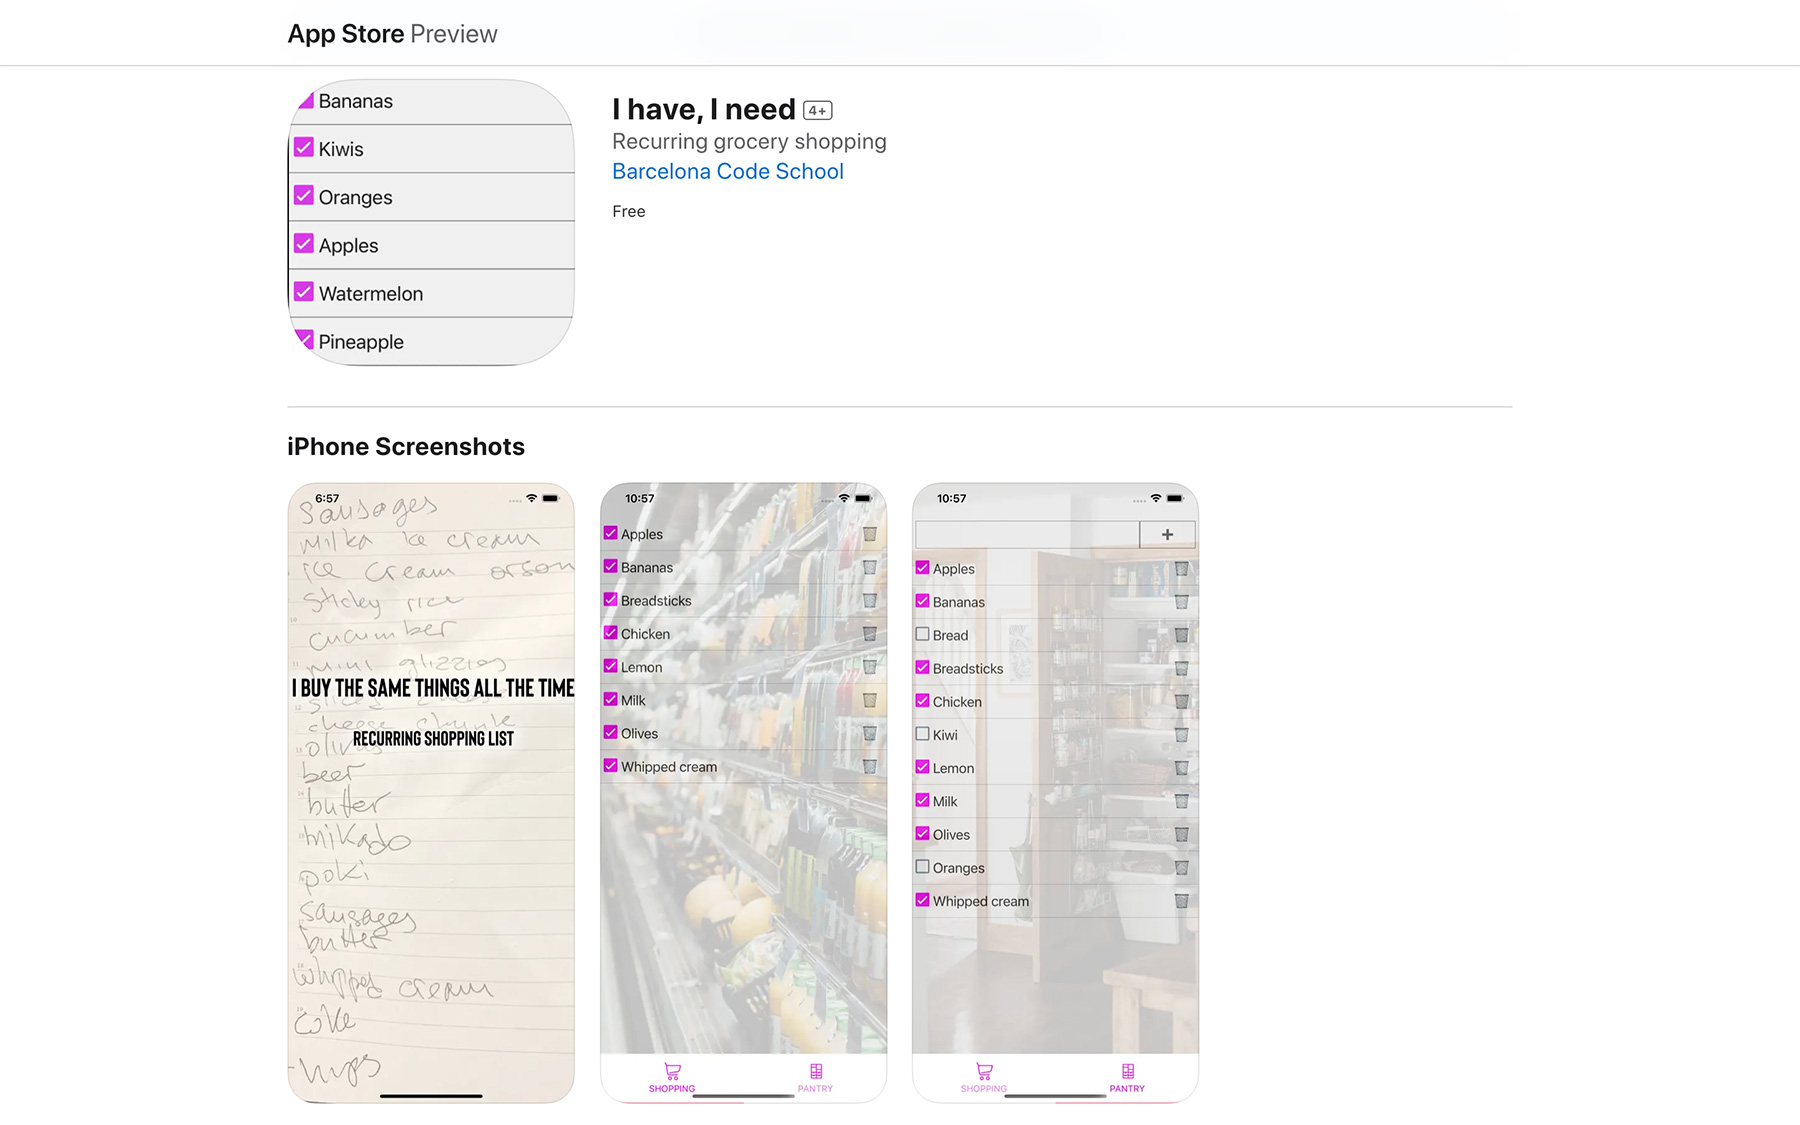Click the plus icon to add an item
Image resolution: width=1800 pixels, height=1125 pixels.
click(1167, 534)
